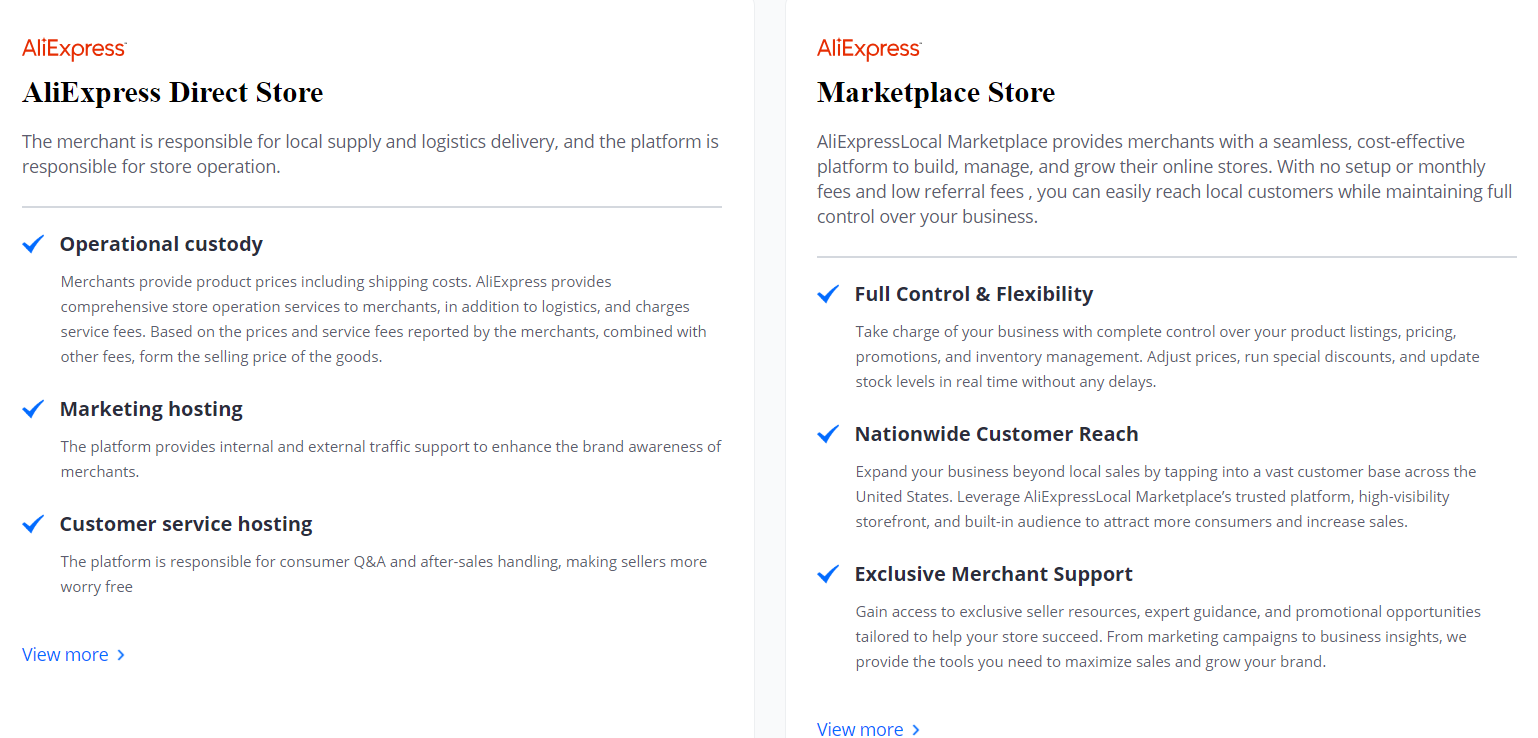Click the checkmark beside Exclusive Merchant Support
The image size is (1538, 738).
pos(827,573)
